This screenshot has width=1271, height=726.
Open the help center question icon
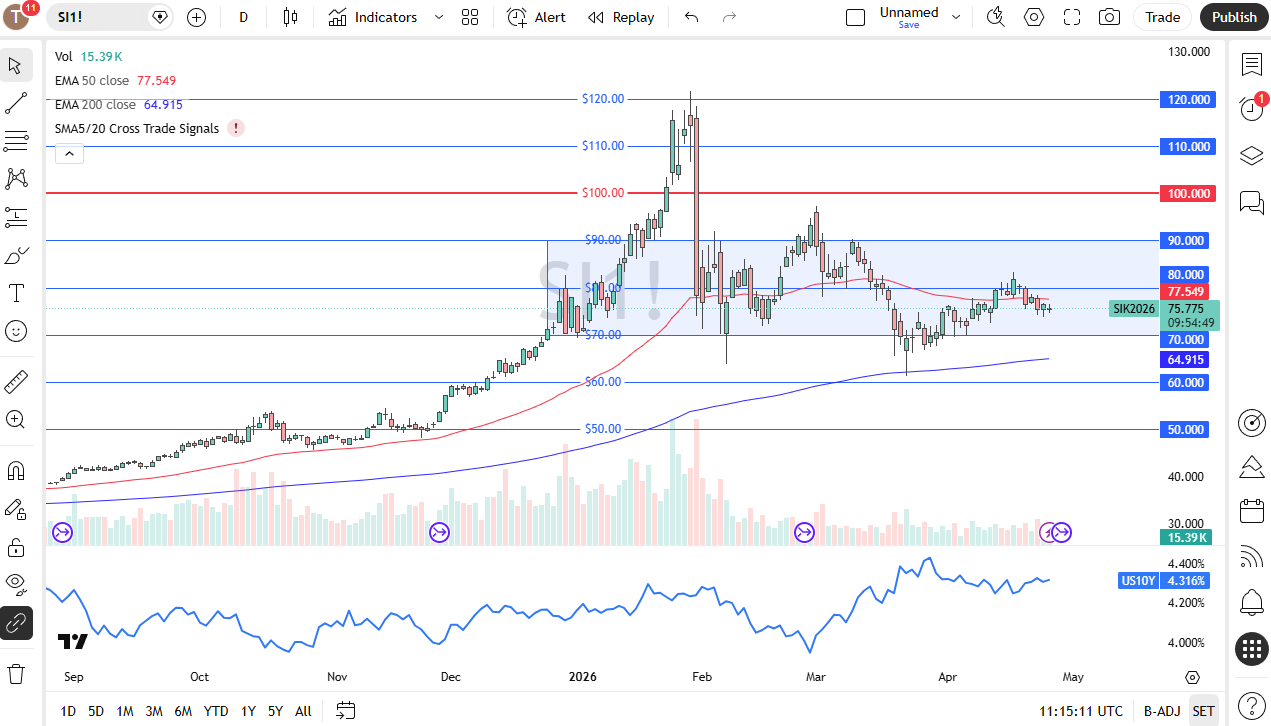(1251, 704)
